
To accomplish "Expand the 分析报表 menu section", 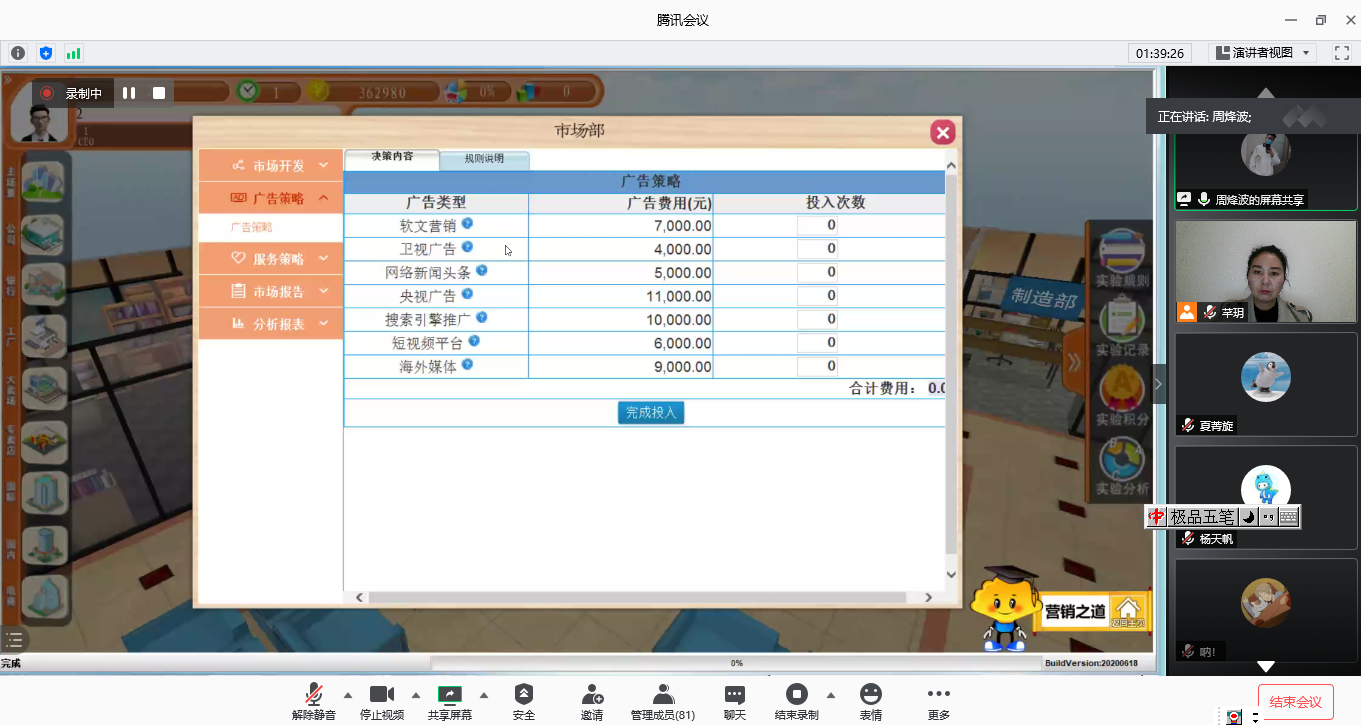I will [271, 324].
